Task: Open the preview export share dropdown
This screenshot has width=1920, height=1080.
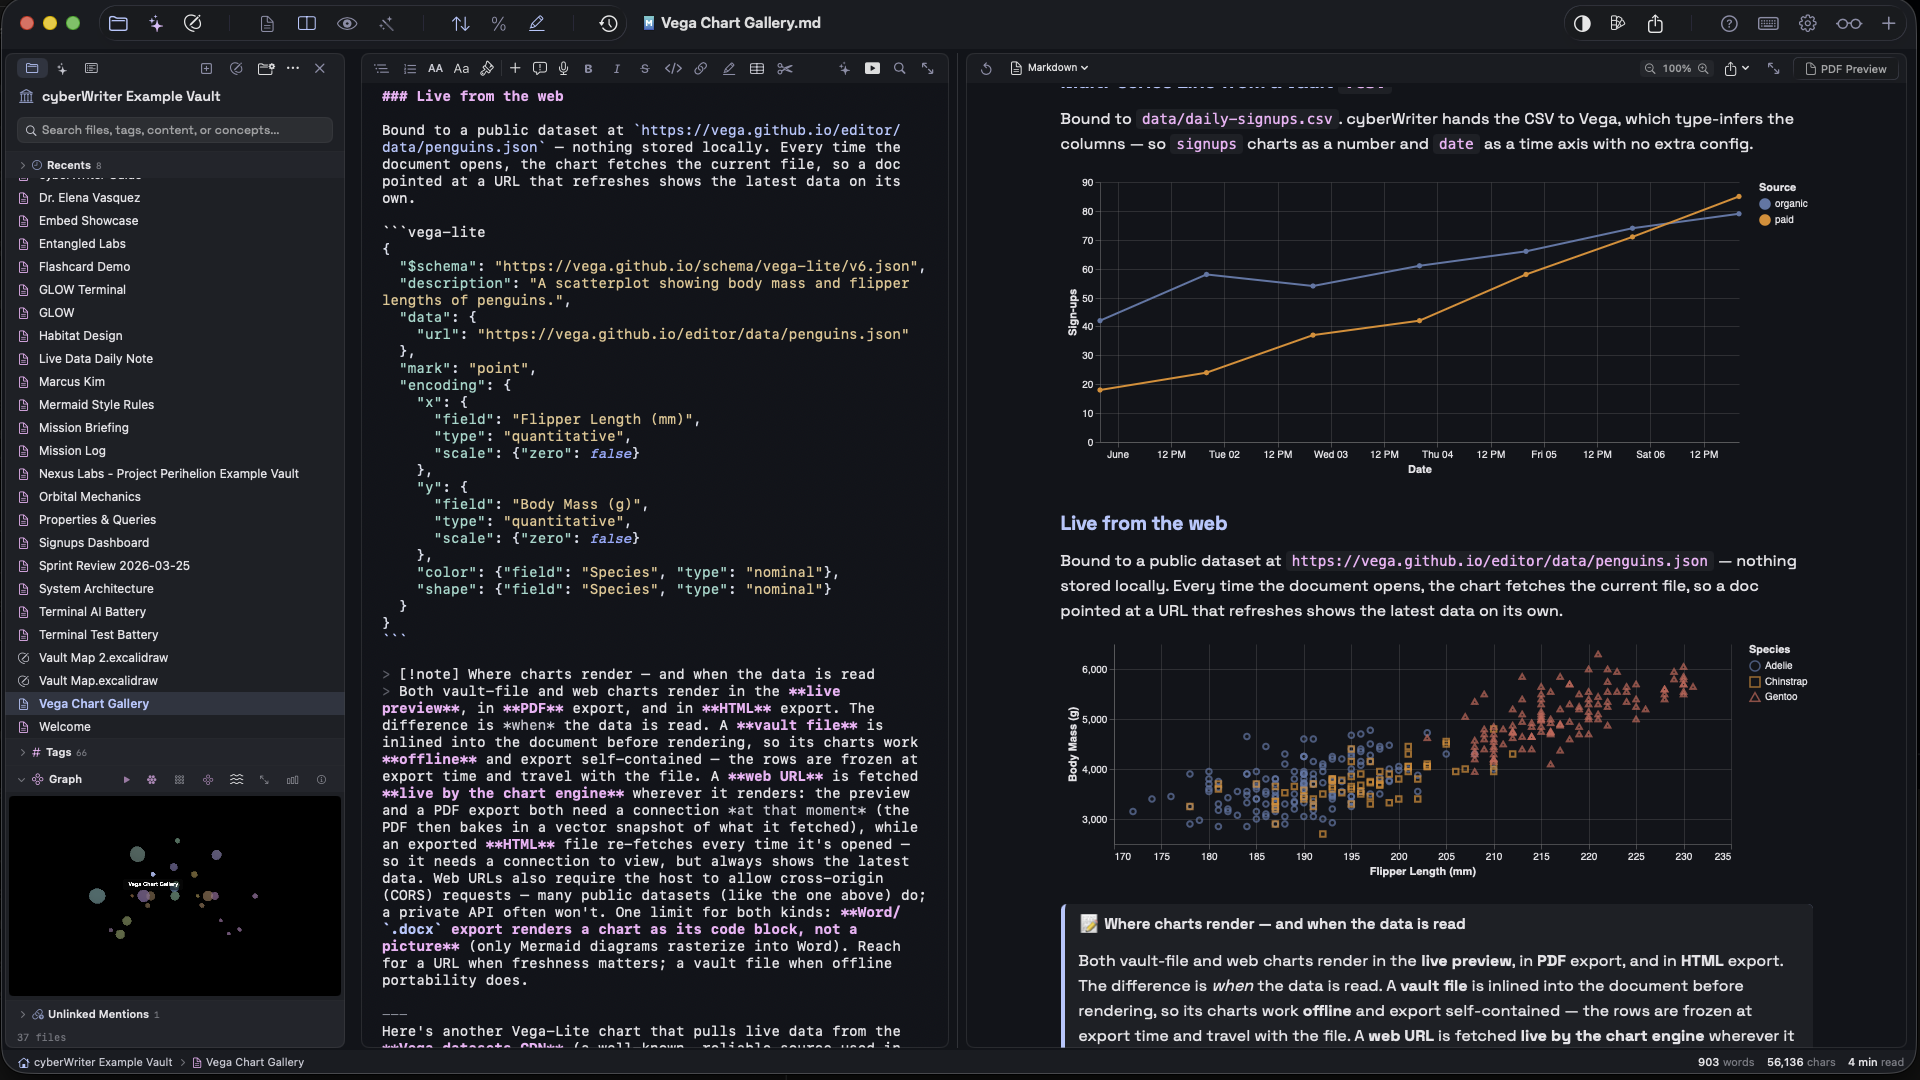Action: [x=1736, y=69]
